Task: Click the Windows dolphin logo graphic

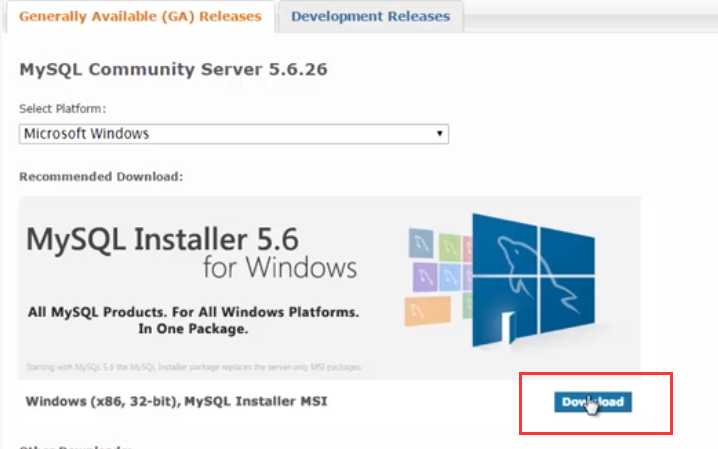Action: click(x=533, y=279)
